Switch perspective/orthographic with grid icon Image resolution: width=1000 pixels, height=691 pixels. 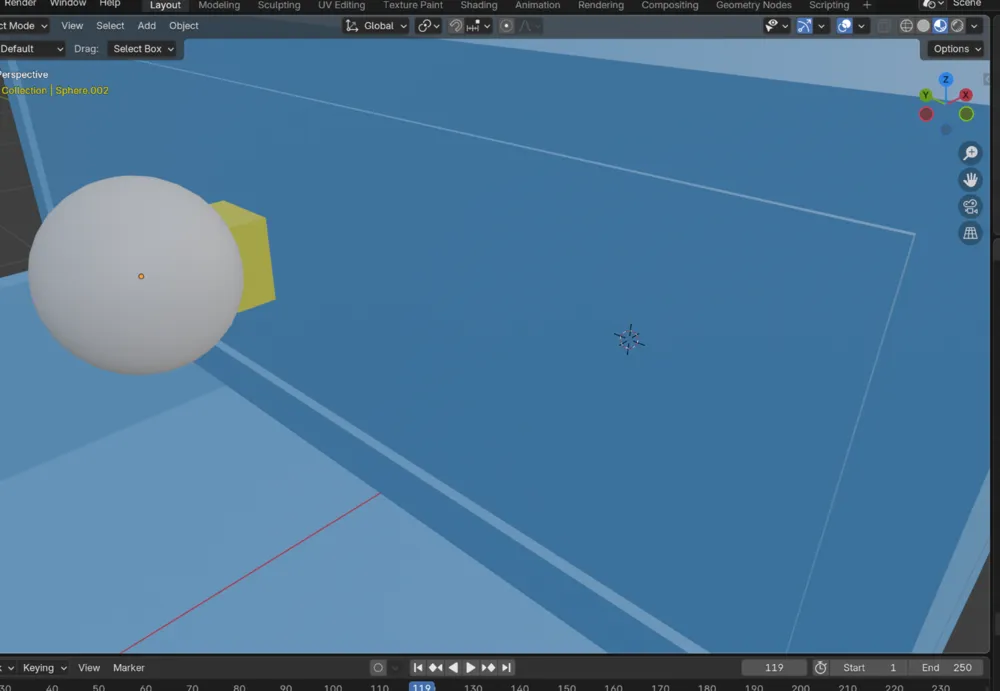point(970,234)
